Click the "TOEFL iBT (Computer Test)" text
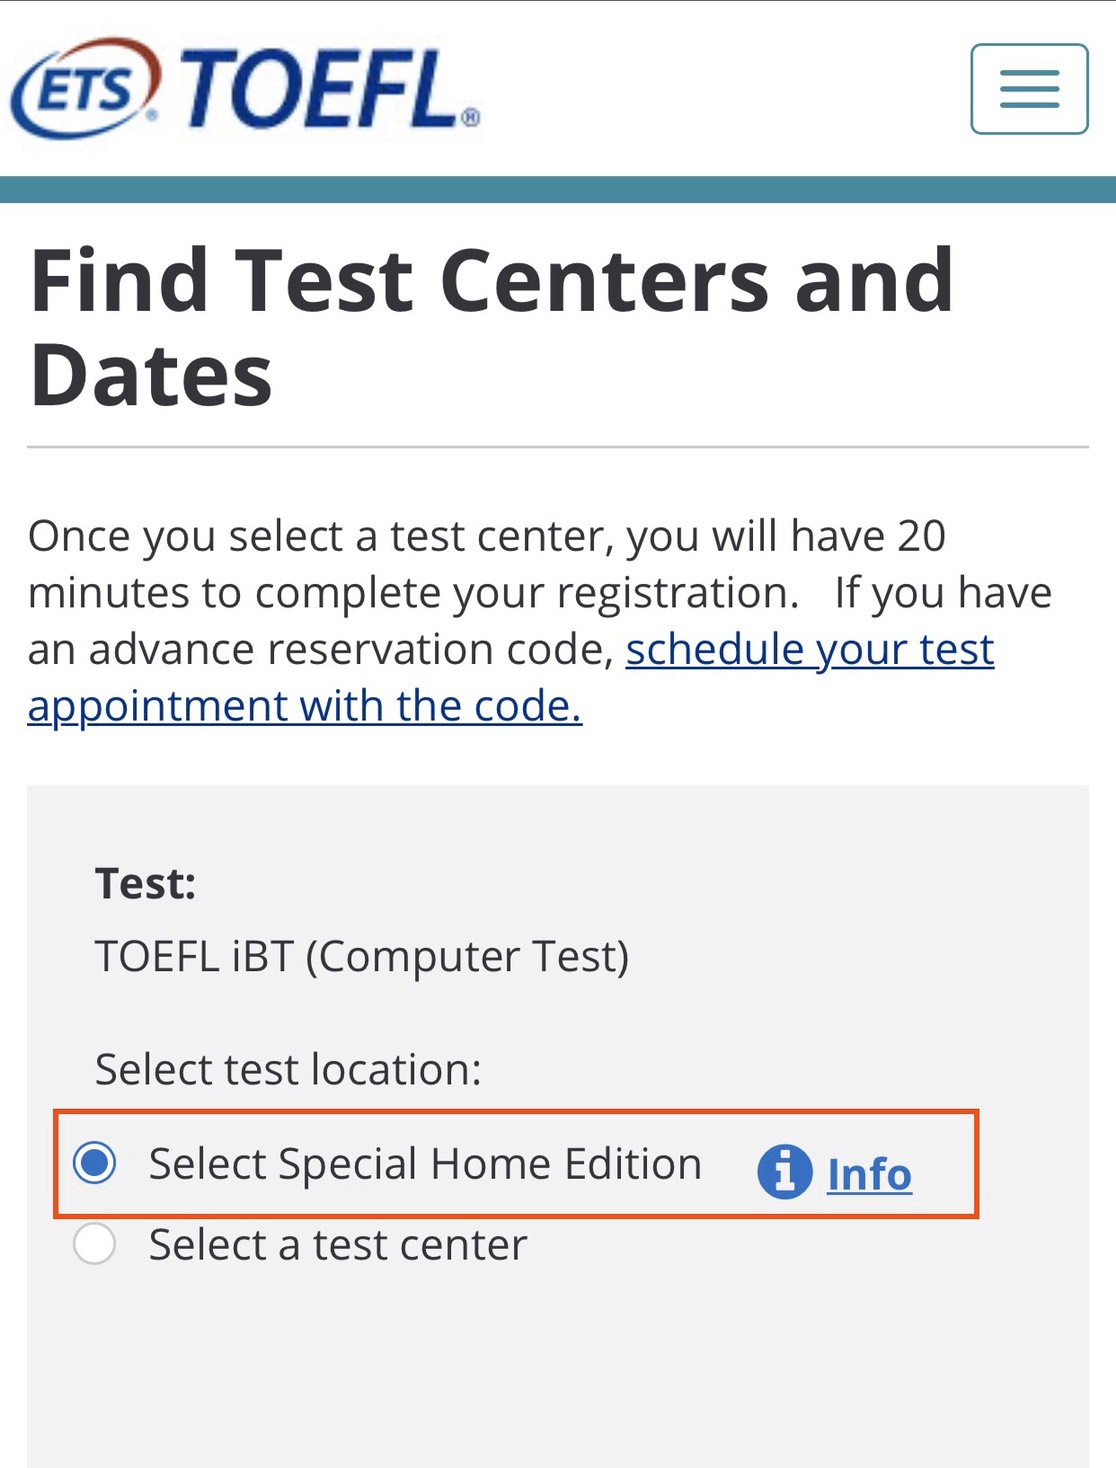 (x=362, y=957)
